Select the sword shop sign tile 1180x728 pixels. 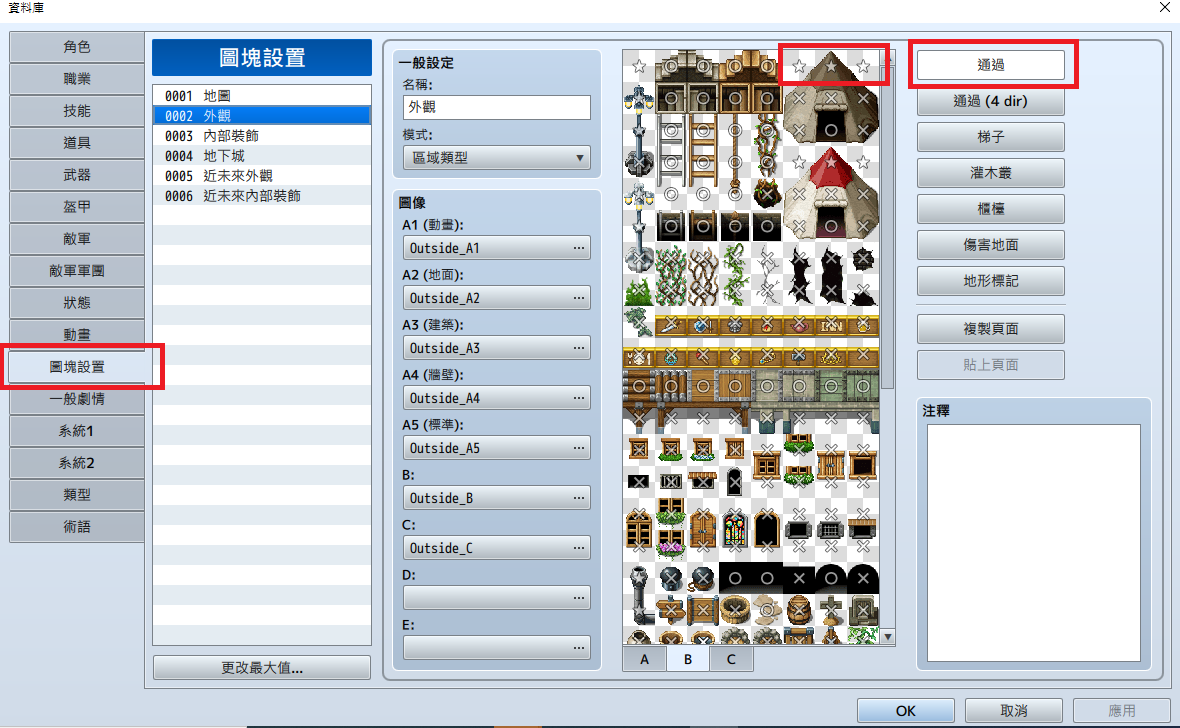click(671, 324)
